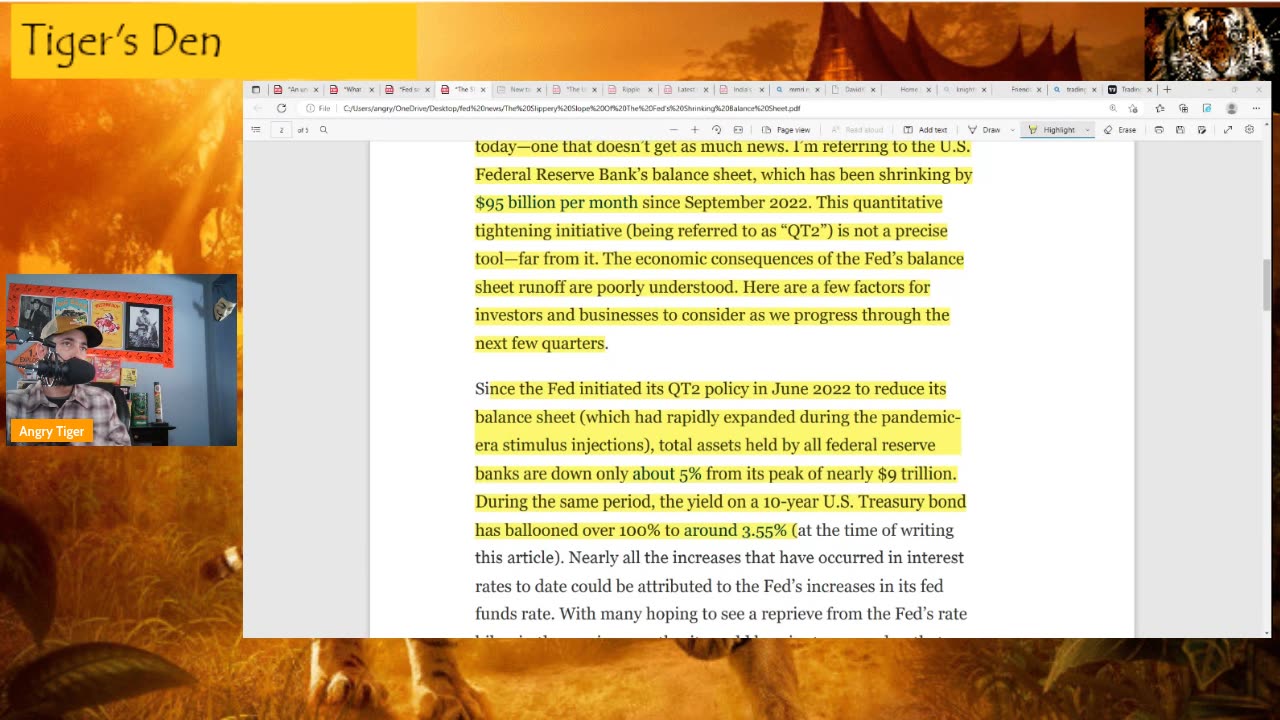This screenshot has width=1280, height=720.
Task: Open the browser Settings and more menu
Action: coord(1256,108)
